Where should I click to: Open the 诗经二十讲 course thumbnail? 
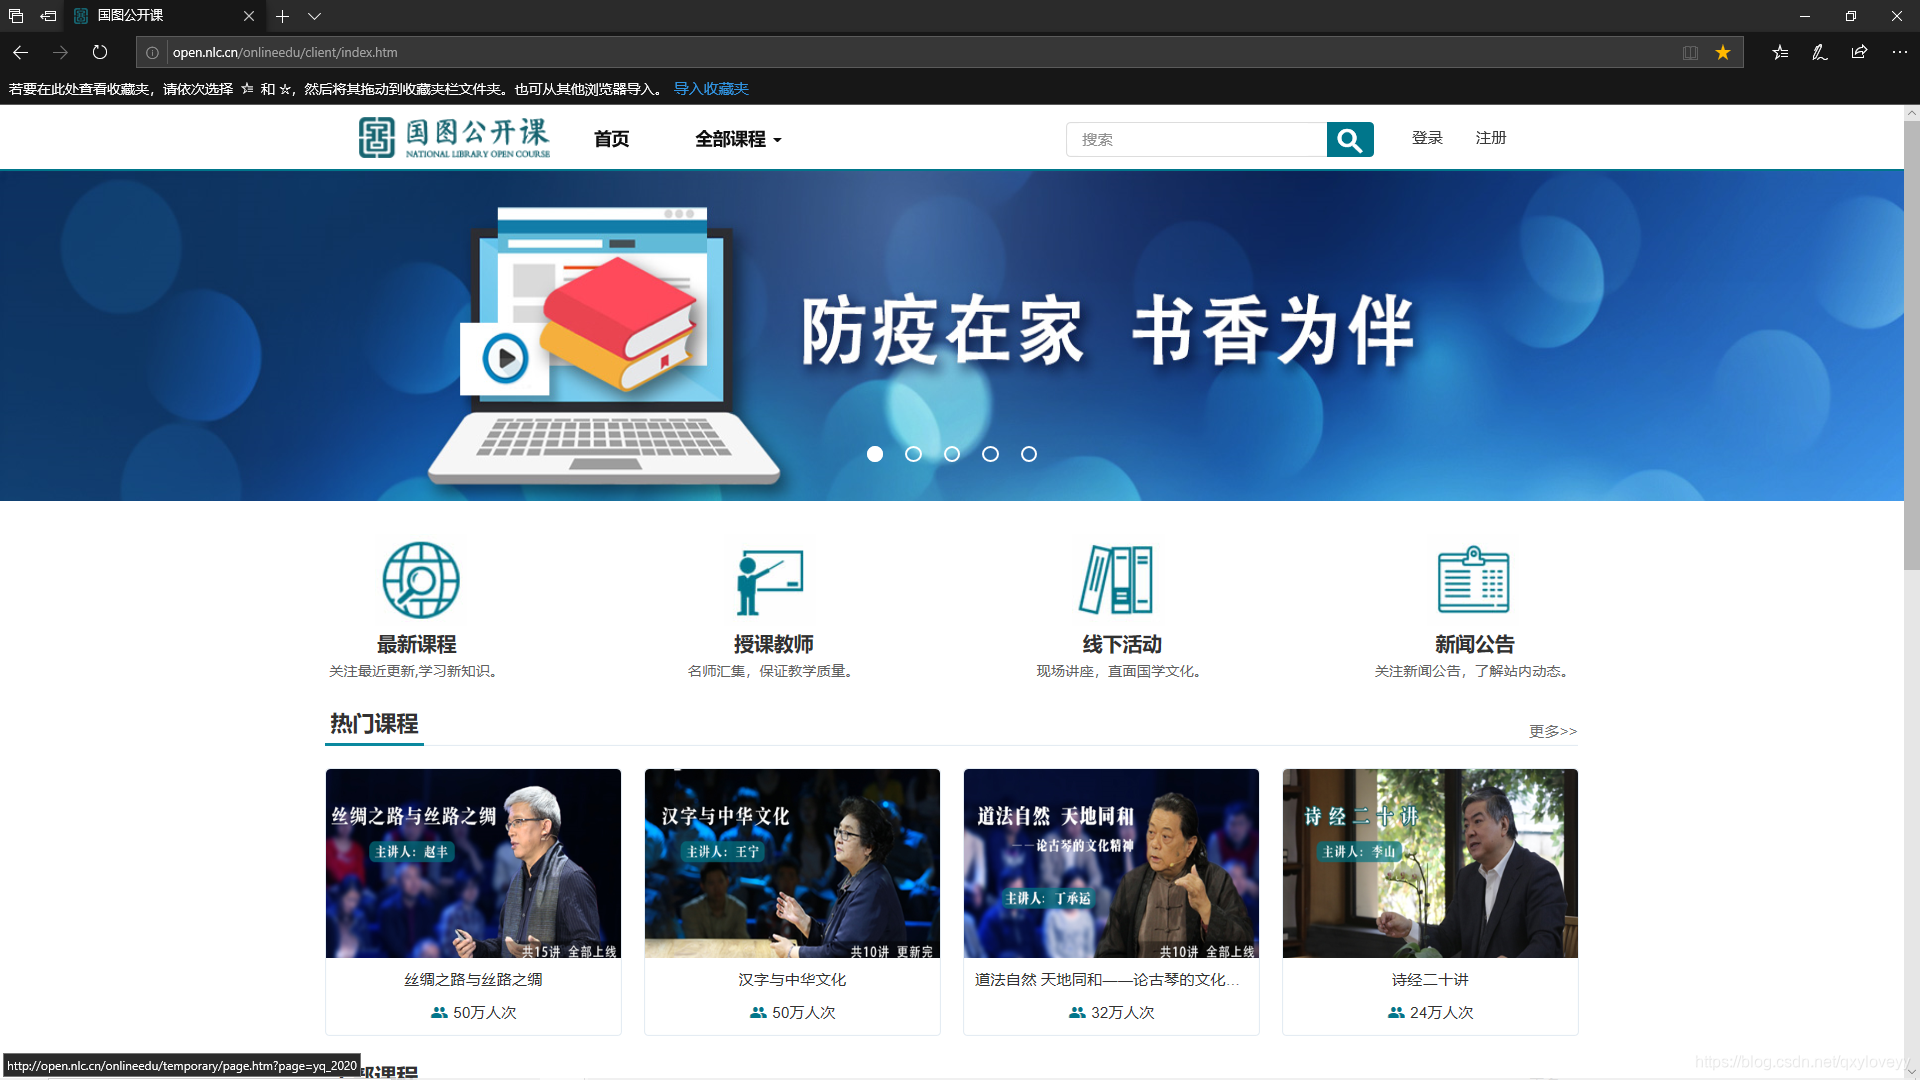coord(1429,863)
